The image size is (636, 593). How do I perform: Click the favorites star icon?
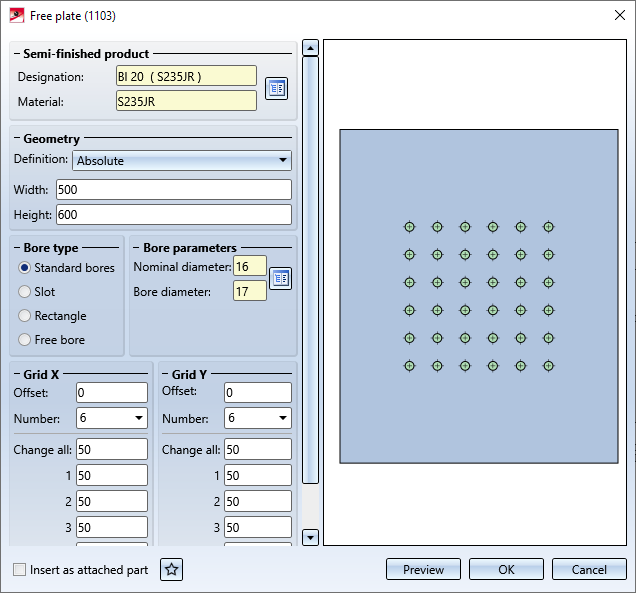pyautogui.click(x=172, y=570)
